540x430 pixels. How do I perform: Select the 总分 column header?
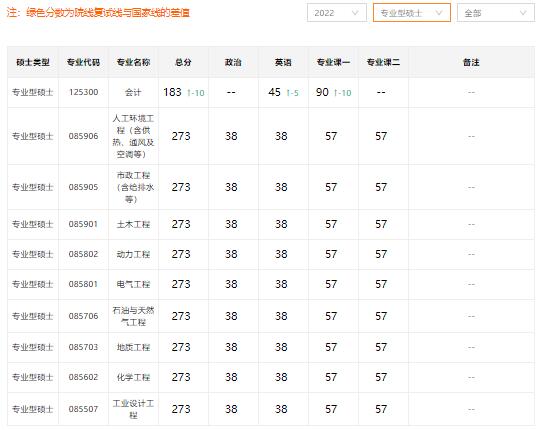click(x=183, y=62)
